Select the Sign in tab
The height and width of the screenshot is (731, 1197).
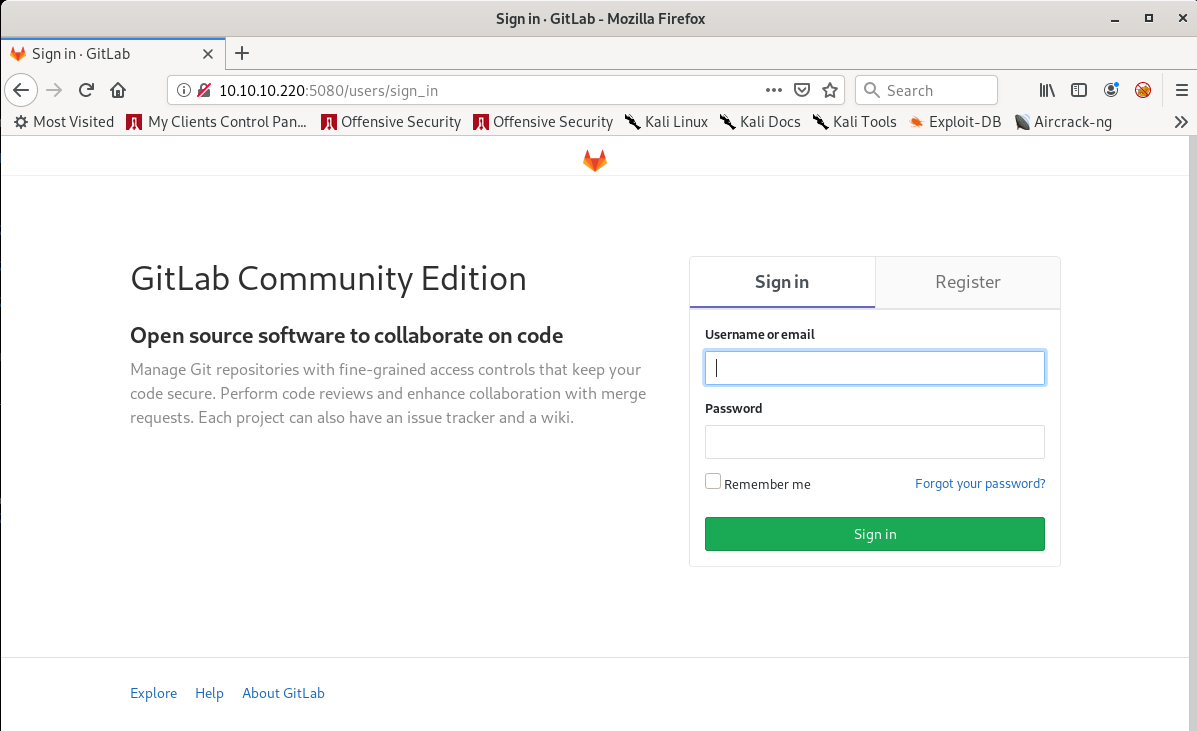(x=782, y=282)
